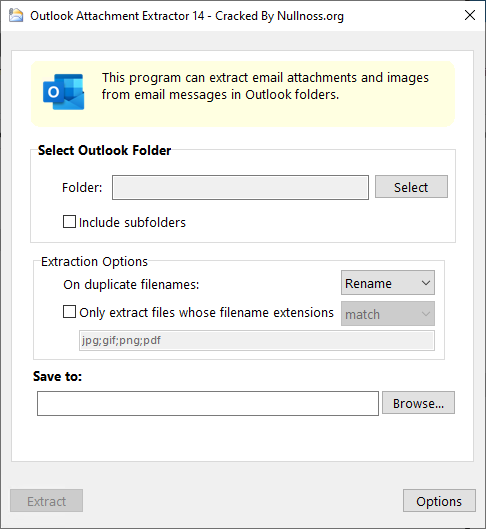The height and width of the screenshot is (529, 486).
Task: Click Browse to choose the save location
Action: tap(418, 403)
